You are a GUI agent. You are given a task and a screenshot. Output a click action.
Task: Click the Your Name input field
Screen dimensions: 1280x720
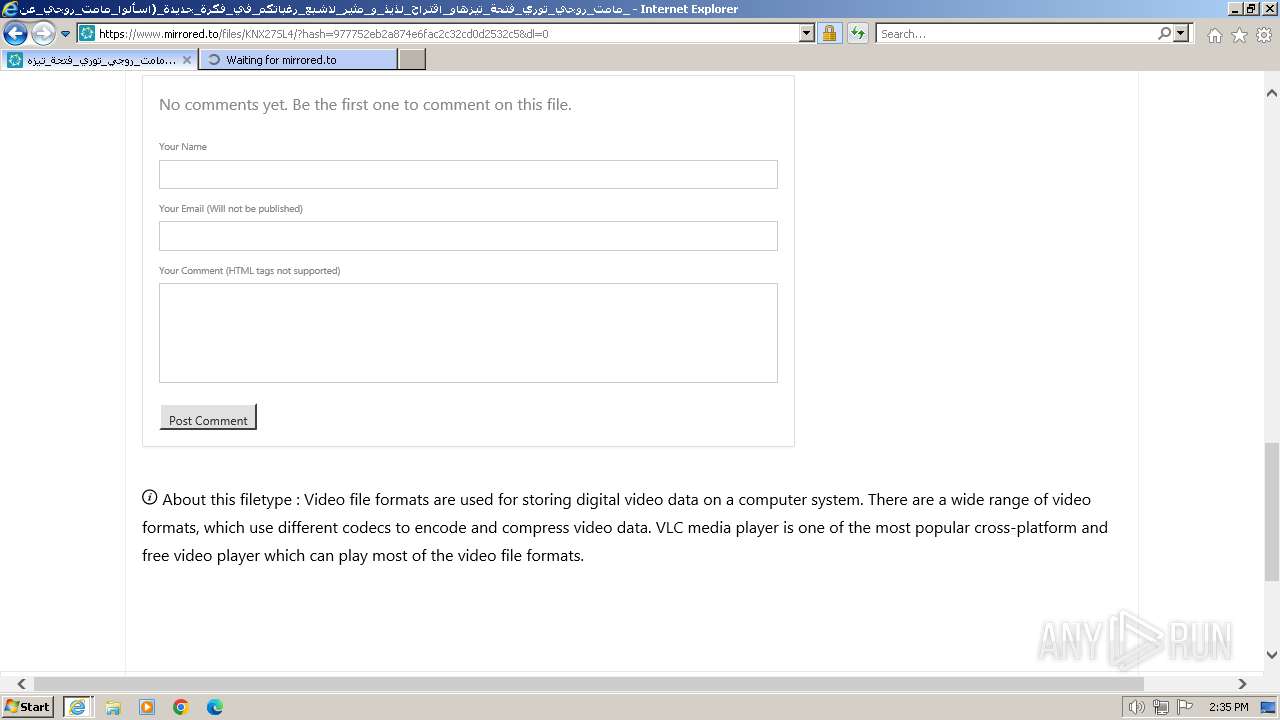pos(468,174)
